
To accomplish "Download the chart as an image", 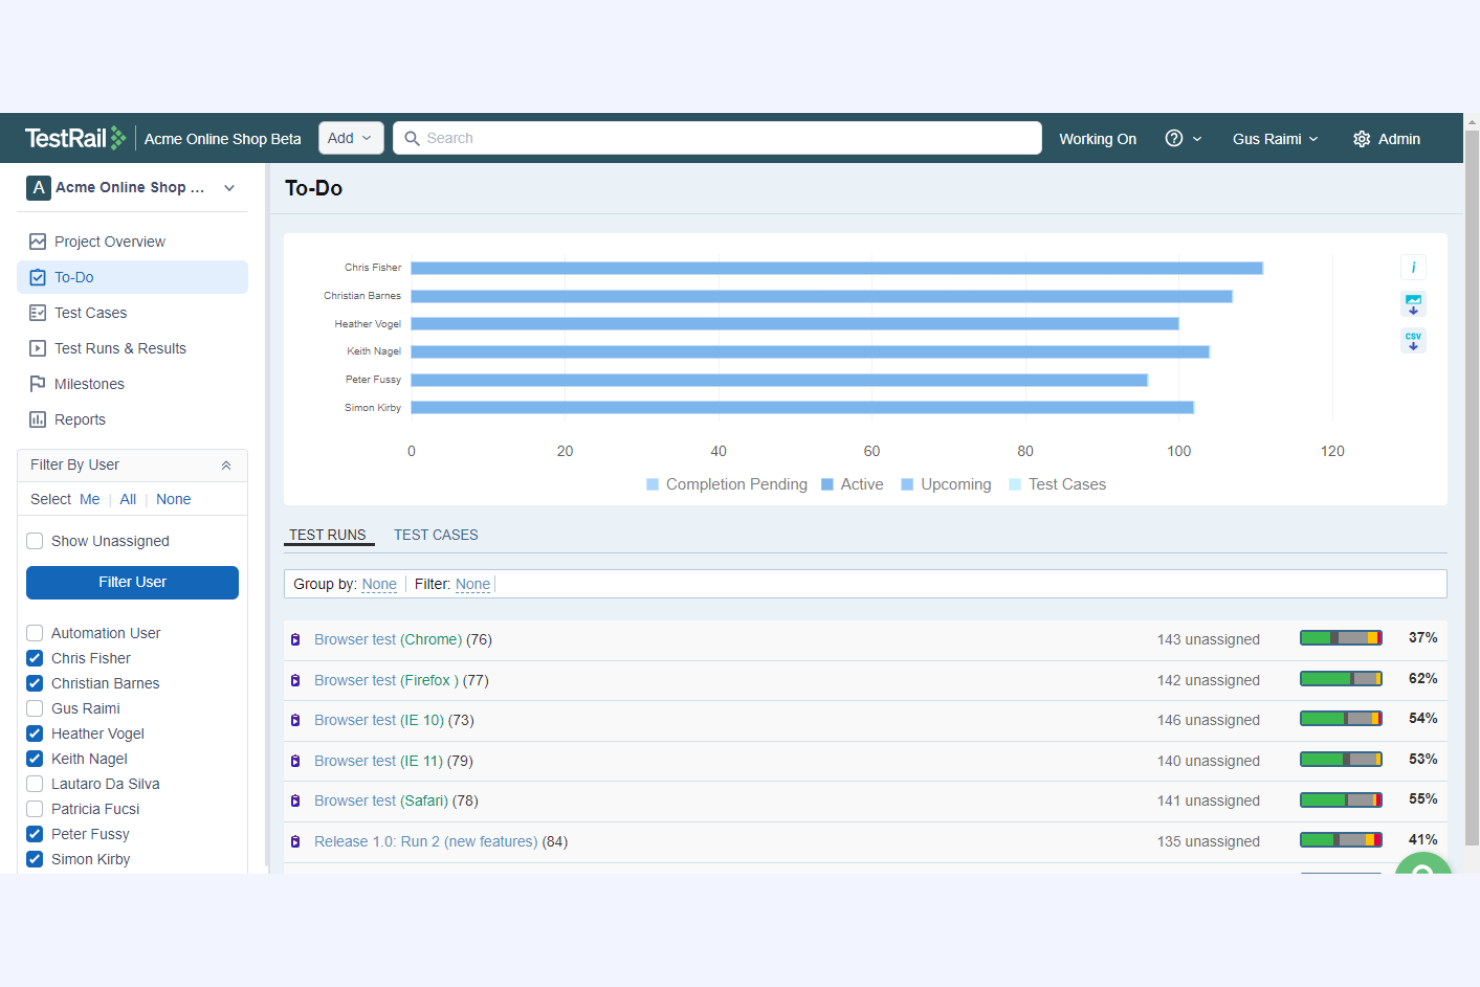I will click(1413, 304).
